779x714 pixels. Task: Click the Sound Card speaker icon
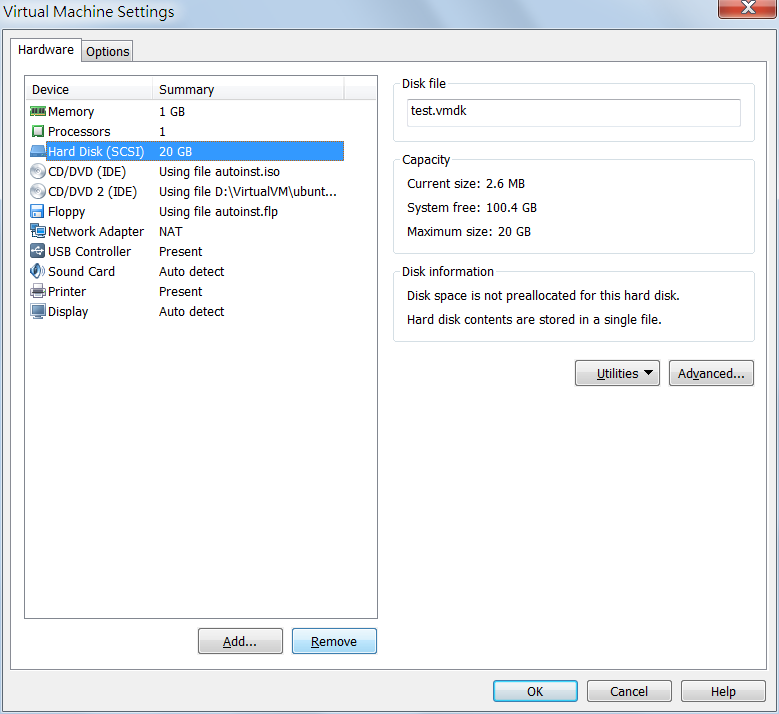click(x=38, y=271)
